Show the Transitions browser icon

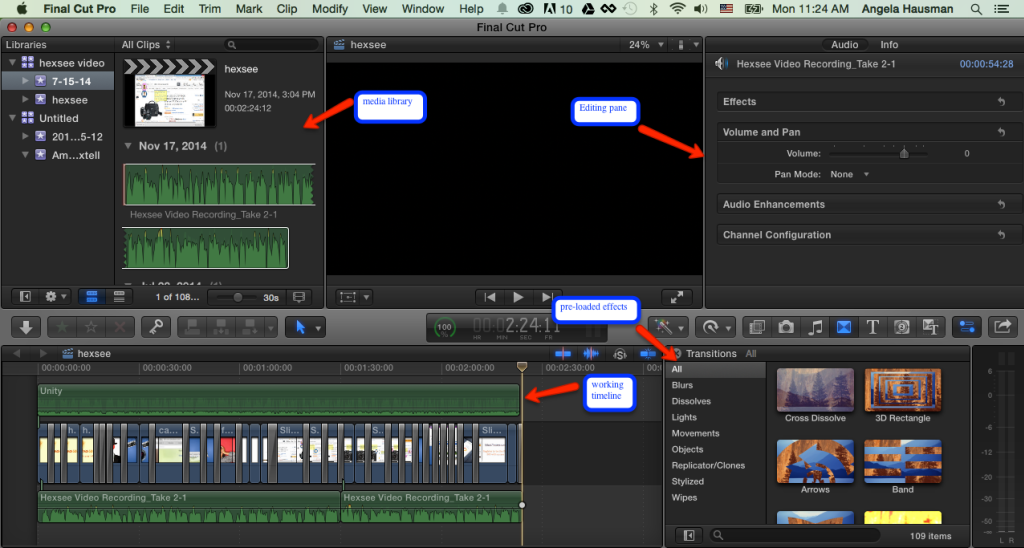click(x=844, y=327)
